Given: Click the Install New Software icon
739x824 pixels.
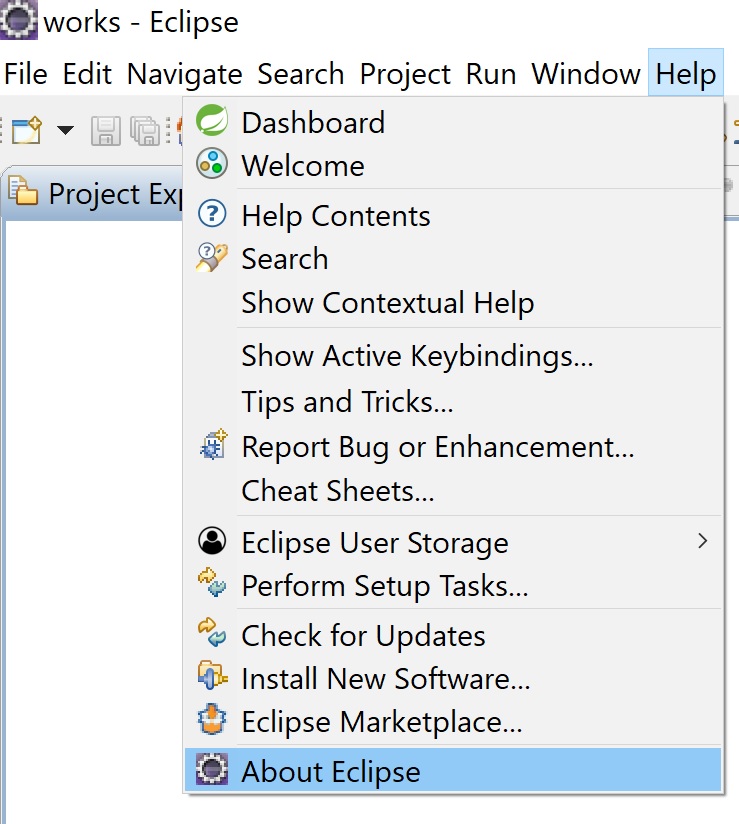Looking at the screenshot, I should pos(212,676).
